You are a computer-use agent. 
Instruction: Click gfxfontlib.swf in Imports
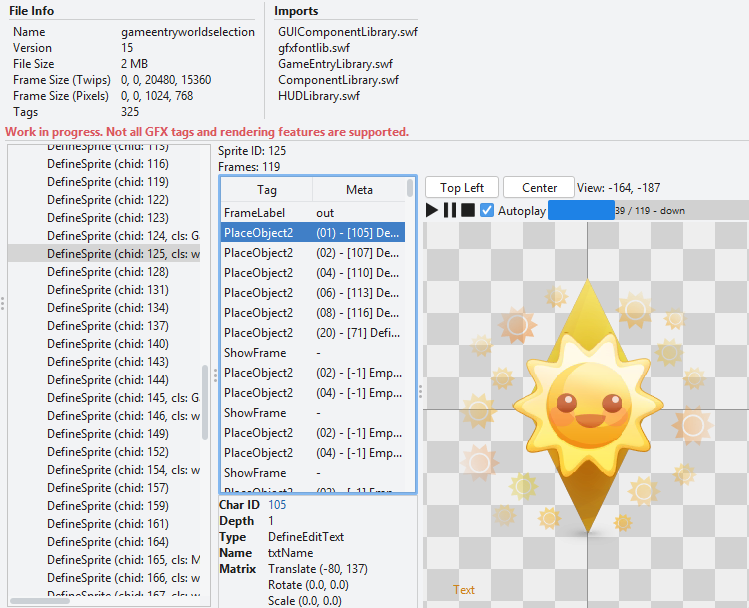coord(314,48)
